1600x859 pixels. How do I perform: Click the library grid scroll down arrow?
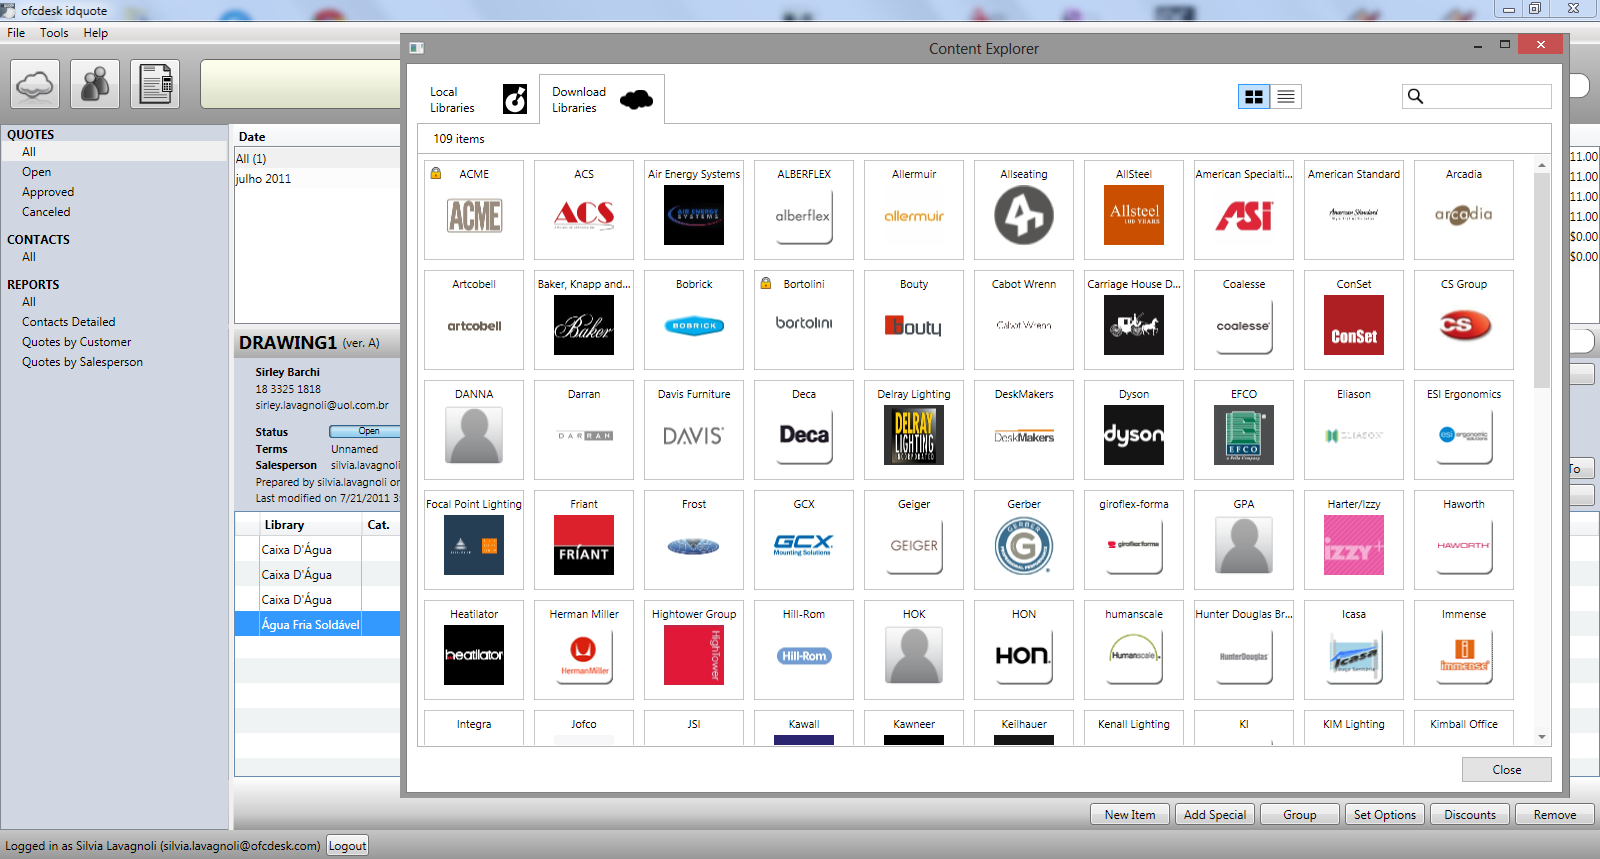1542,737
